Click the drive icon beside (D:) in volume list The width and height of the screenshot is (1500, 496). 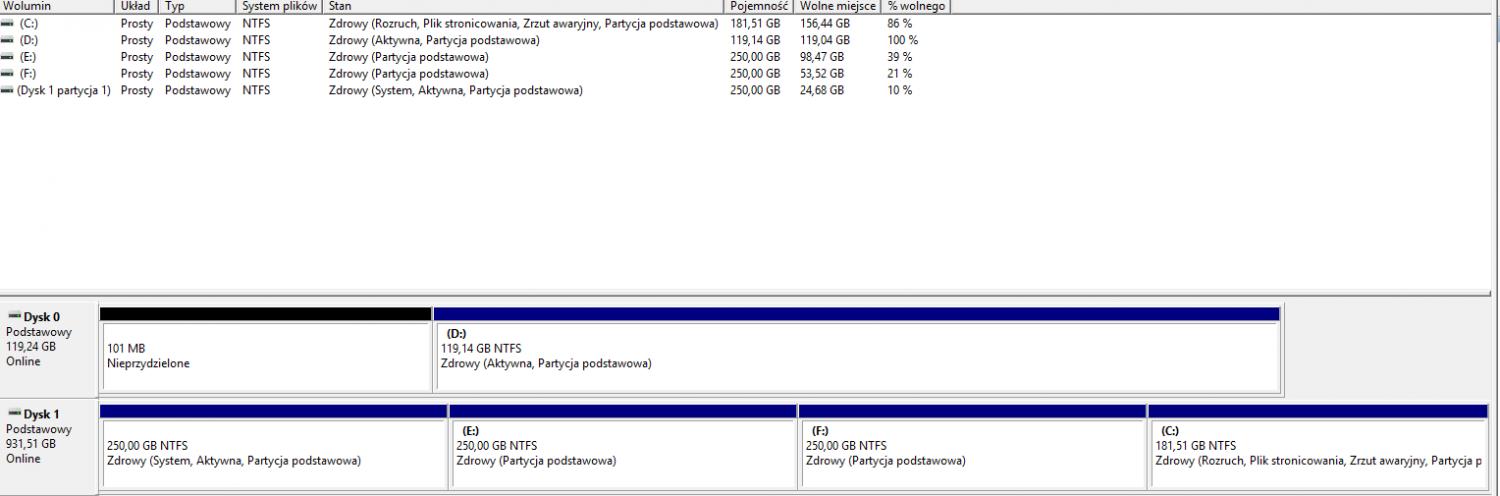(8, 40)
